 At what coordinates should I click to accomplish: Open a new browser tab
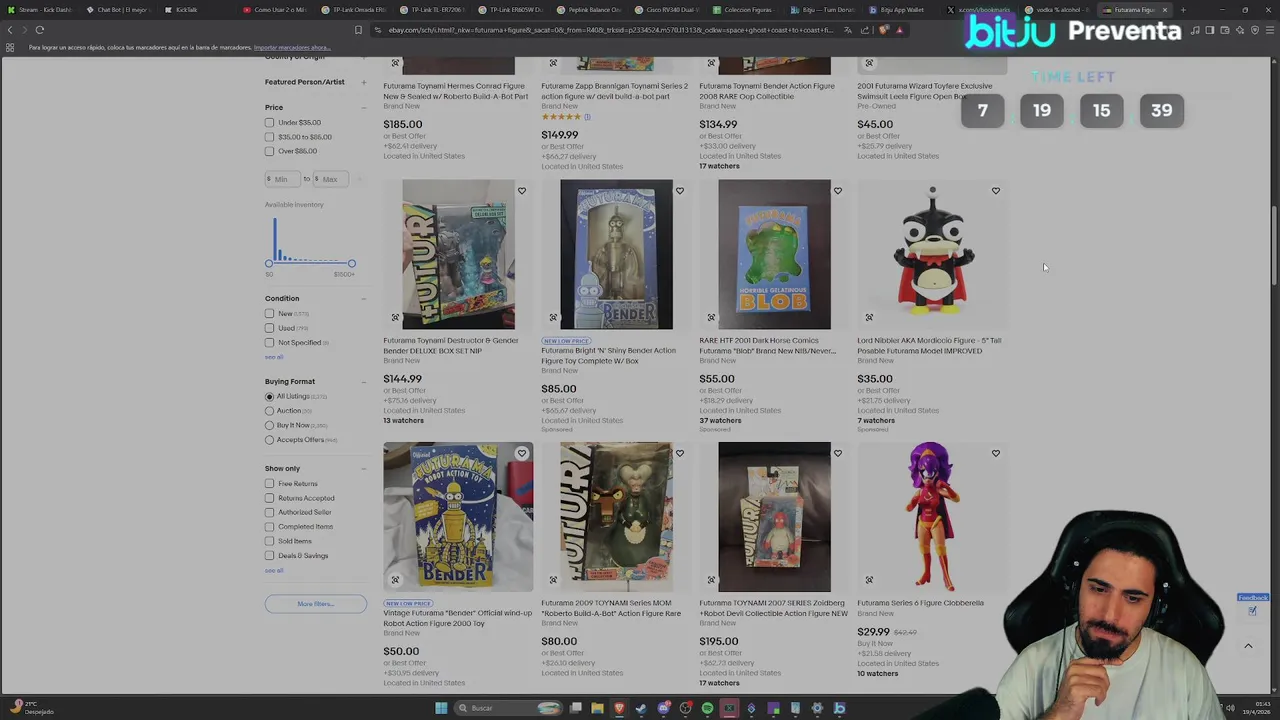point(1183,10)
